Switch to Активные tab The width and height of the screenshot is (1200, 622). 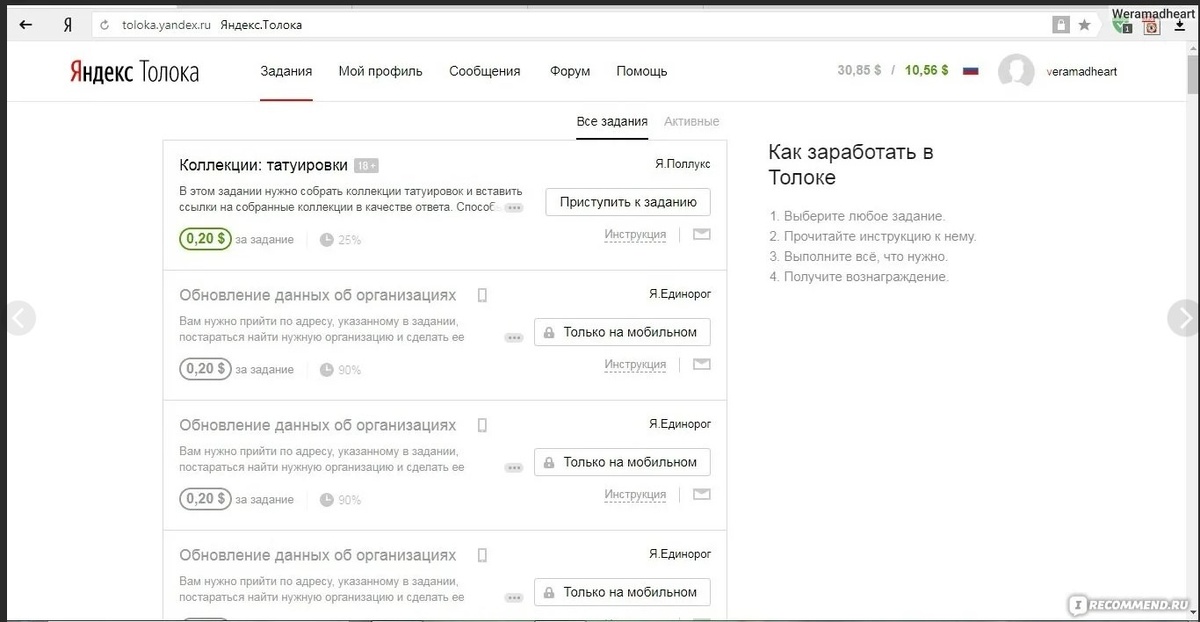[691, 121]
